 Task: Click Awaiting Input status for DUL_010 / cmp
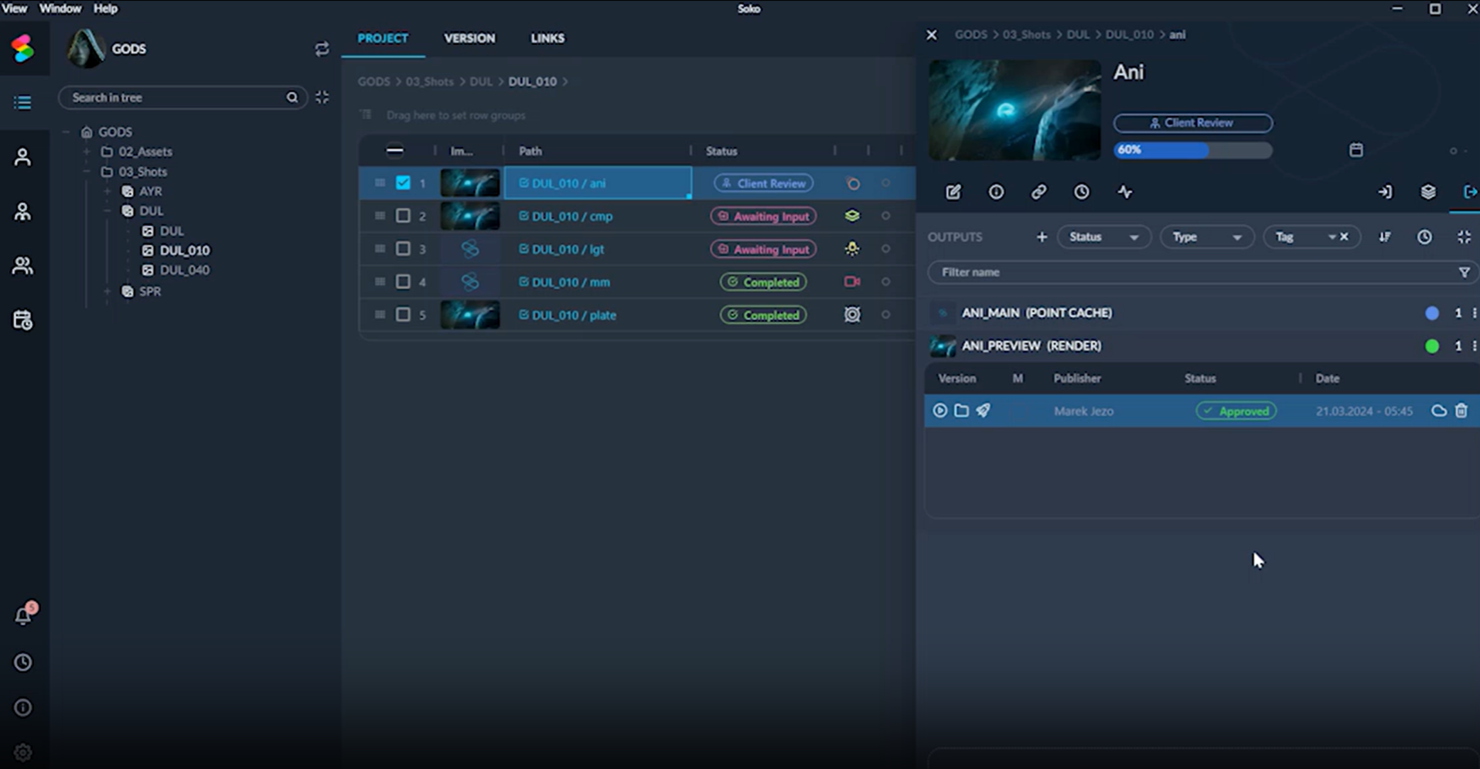[764, 216]
